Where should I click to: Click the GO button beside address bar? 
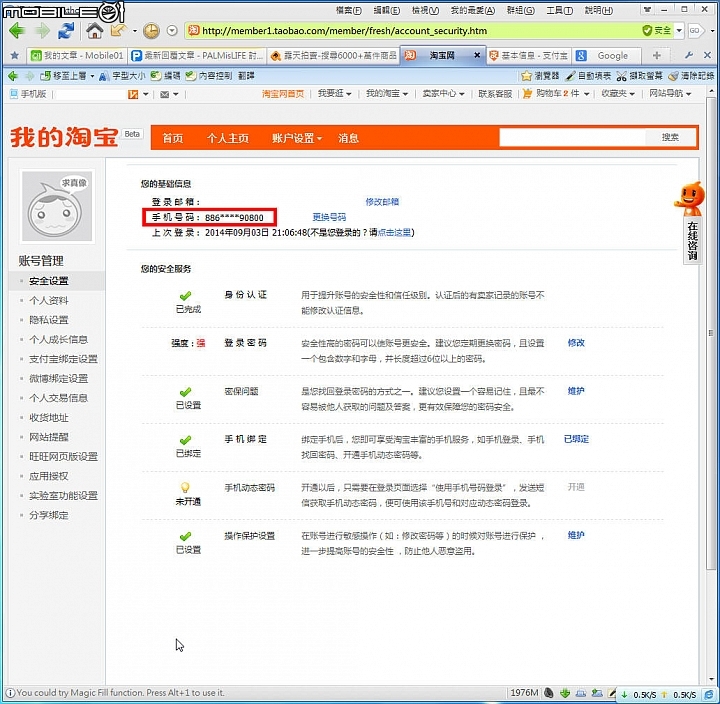click(x=695, y=31)
